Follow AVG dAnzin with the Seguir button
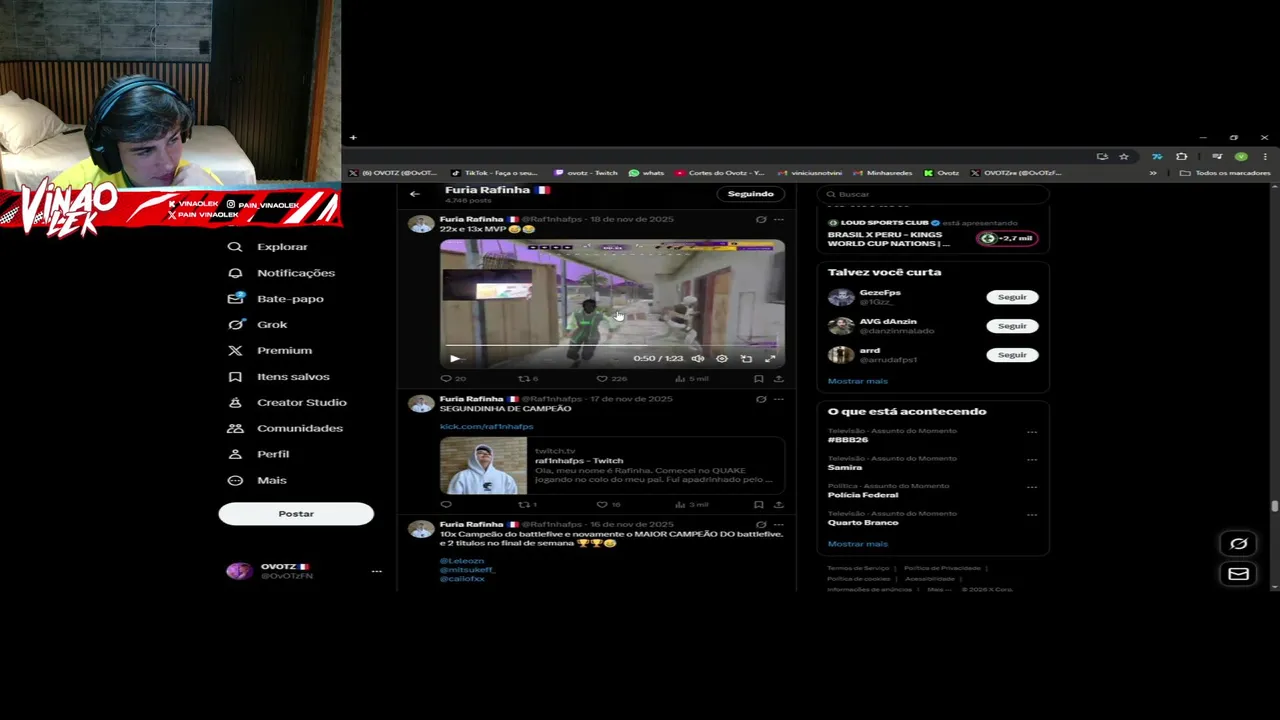Viewport: 1280px width, 720px height. point(1012,326)
